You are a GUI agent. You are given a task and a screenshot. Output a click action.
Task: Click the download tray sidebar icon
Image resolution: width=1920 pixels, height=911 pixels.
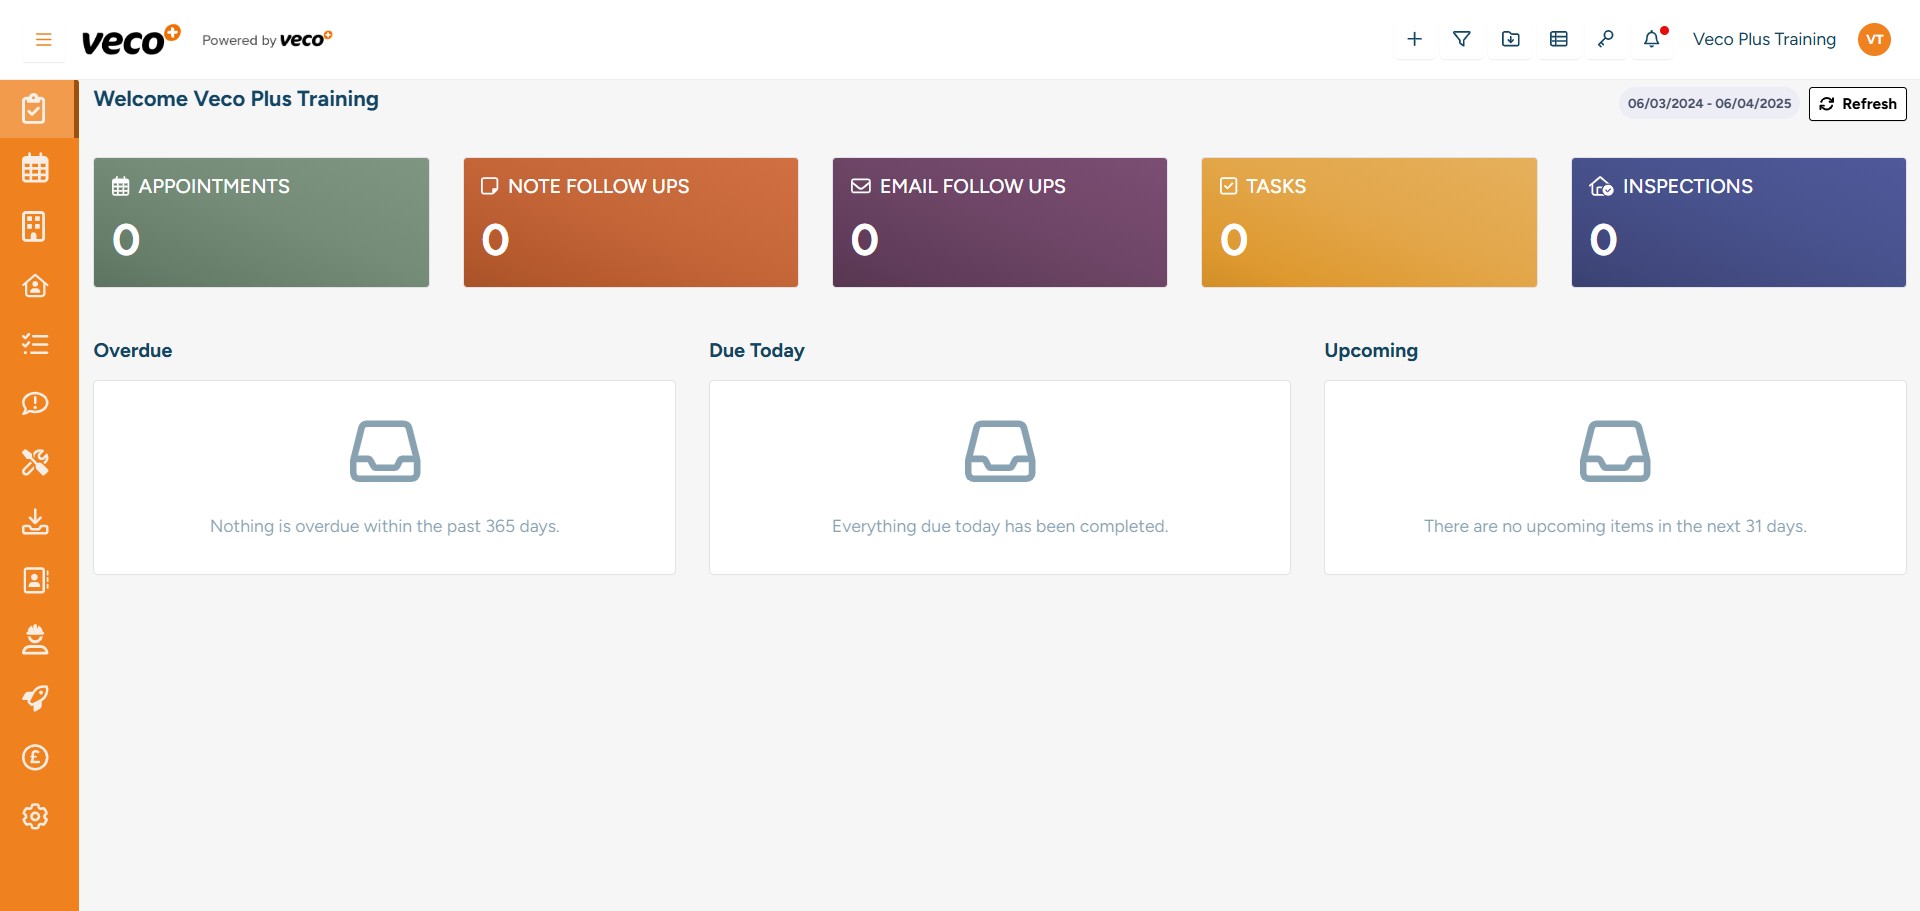point(35,521)
